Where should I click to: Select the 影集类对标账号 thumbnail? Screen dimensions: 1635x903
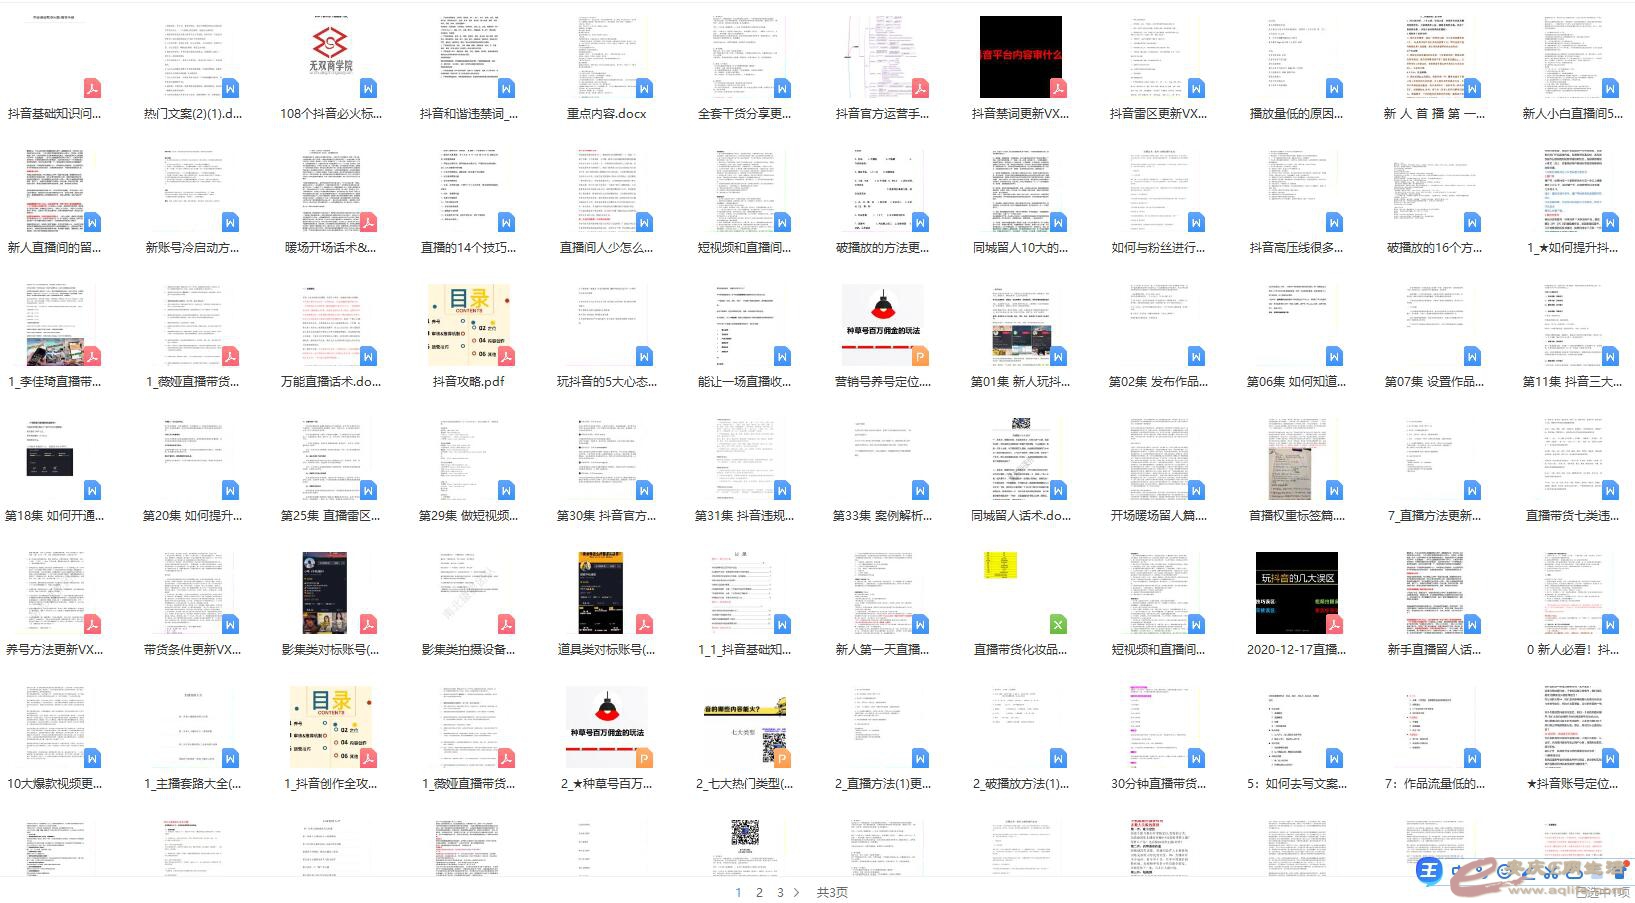(x=331, y=592)
